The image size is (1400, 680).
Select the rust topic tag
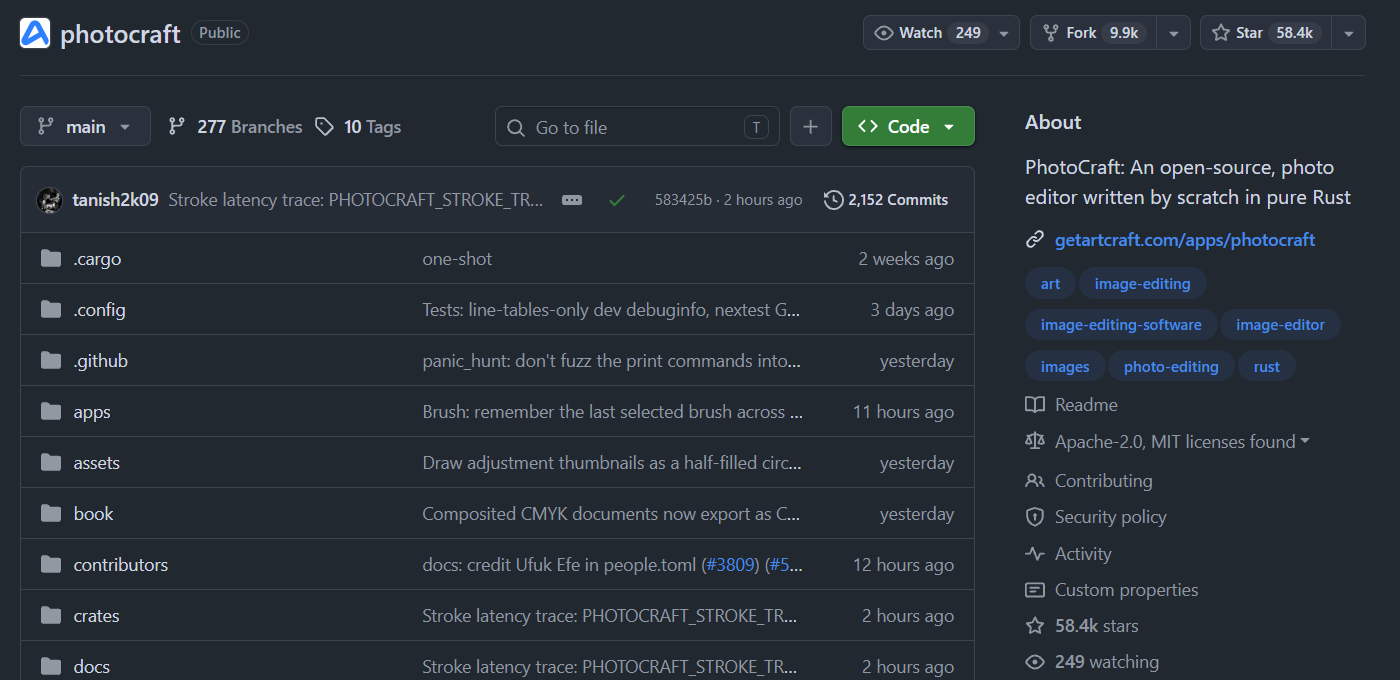coord(1267,367)
